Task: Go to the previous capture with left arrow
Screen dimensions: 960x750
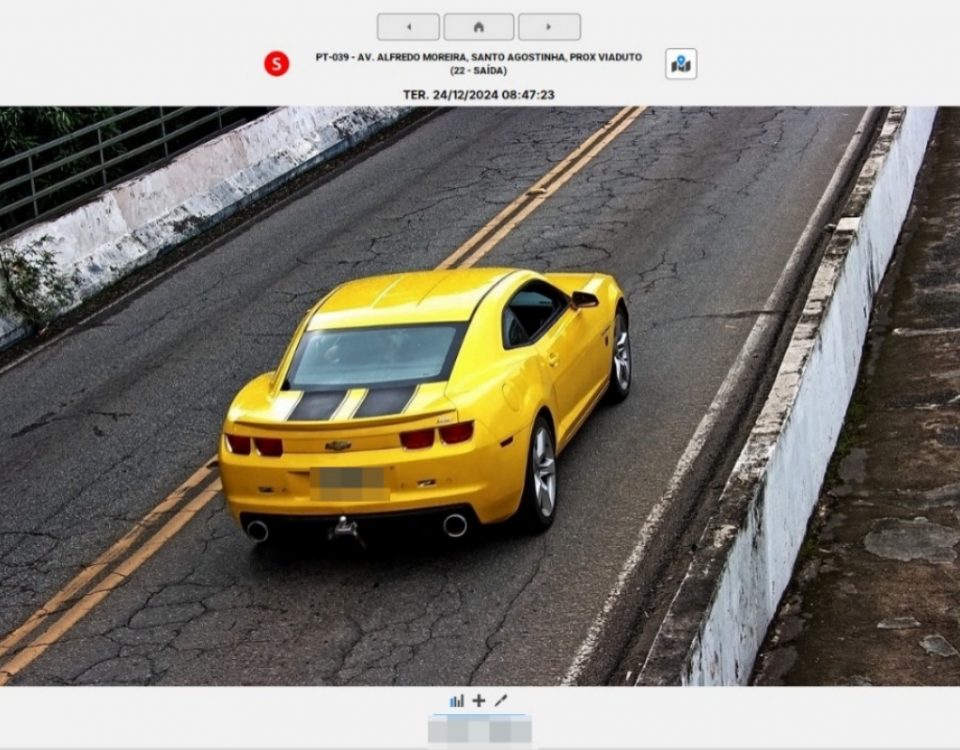Action: tap(408, 27)
